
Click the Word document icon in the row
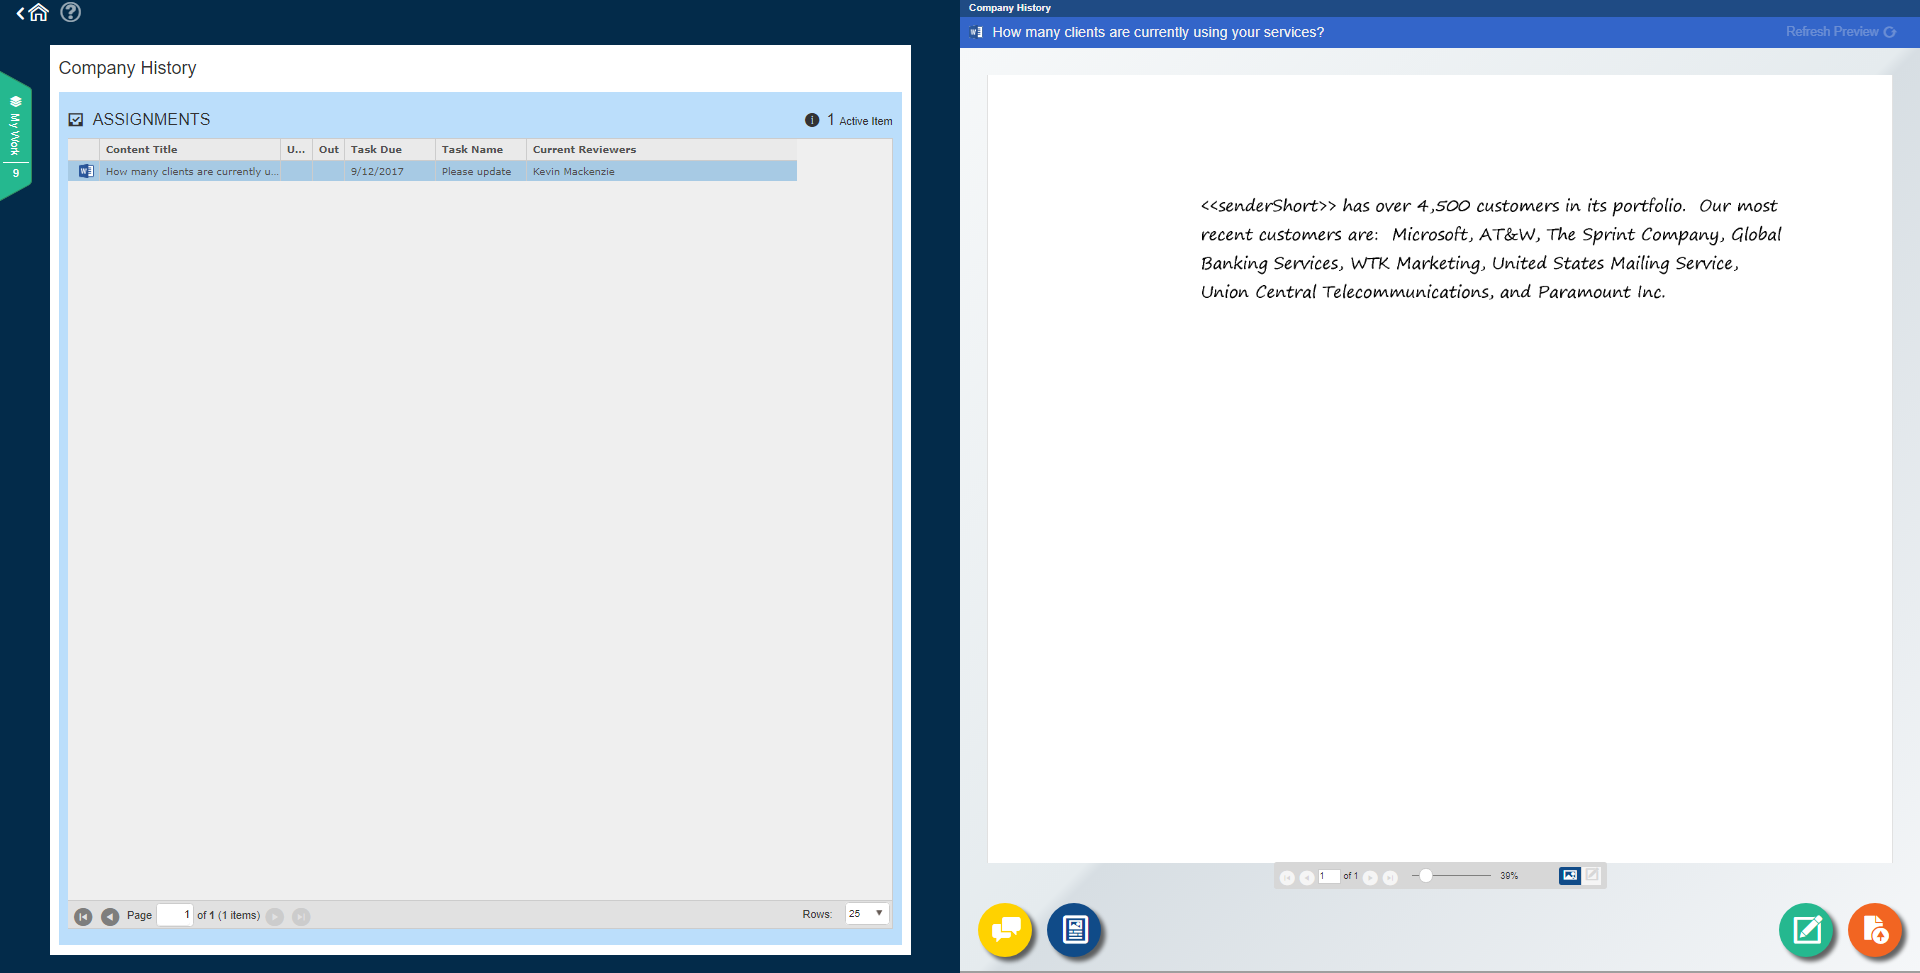click(x=86, y=171)
